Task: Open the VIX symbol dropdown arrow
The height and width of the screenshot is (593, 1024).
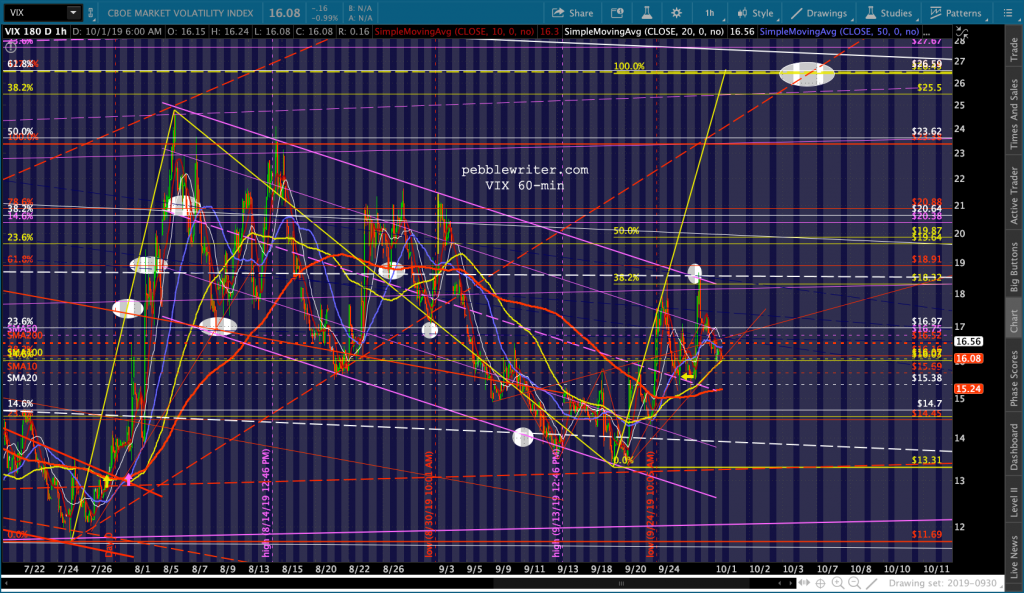Action: [x=74, y=13]
